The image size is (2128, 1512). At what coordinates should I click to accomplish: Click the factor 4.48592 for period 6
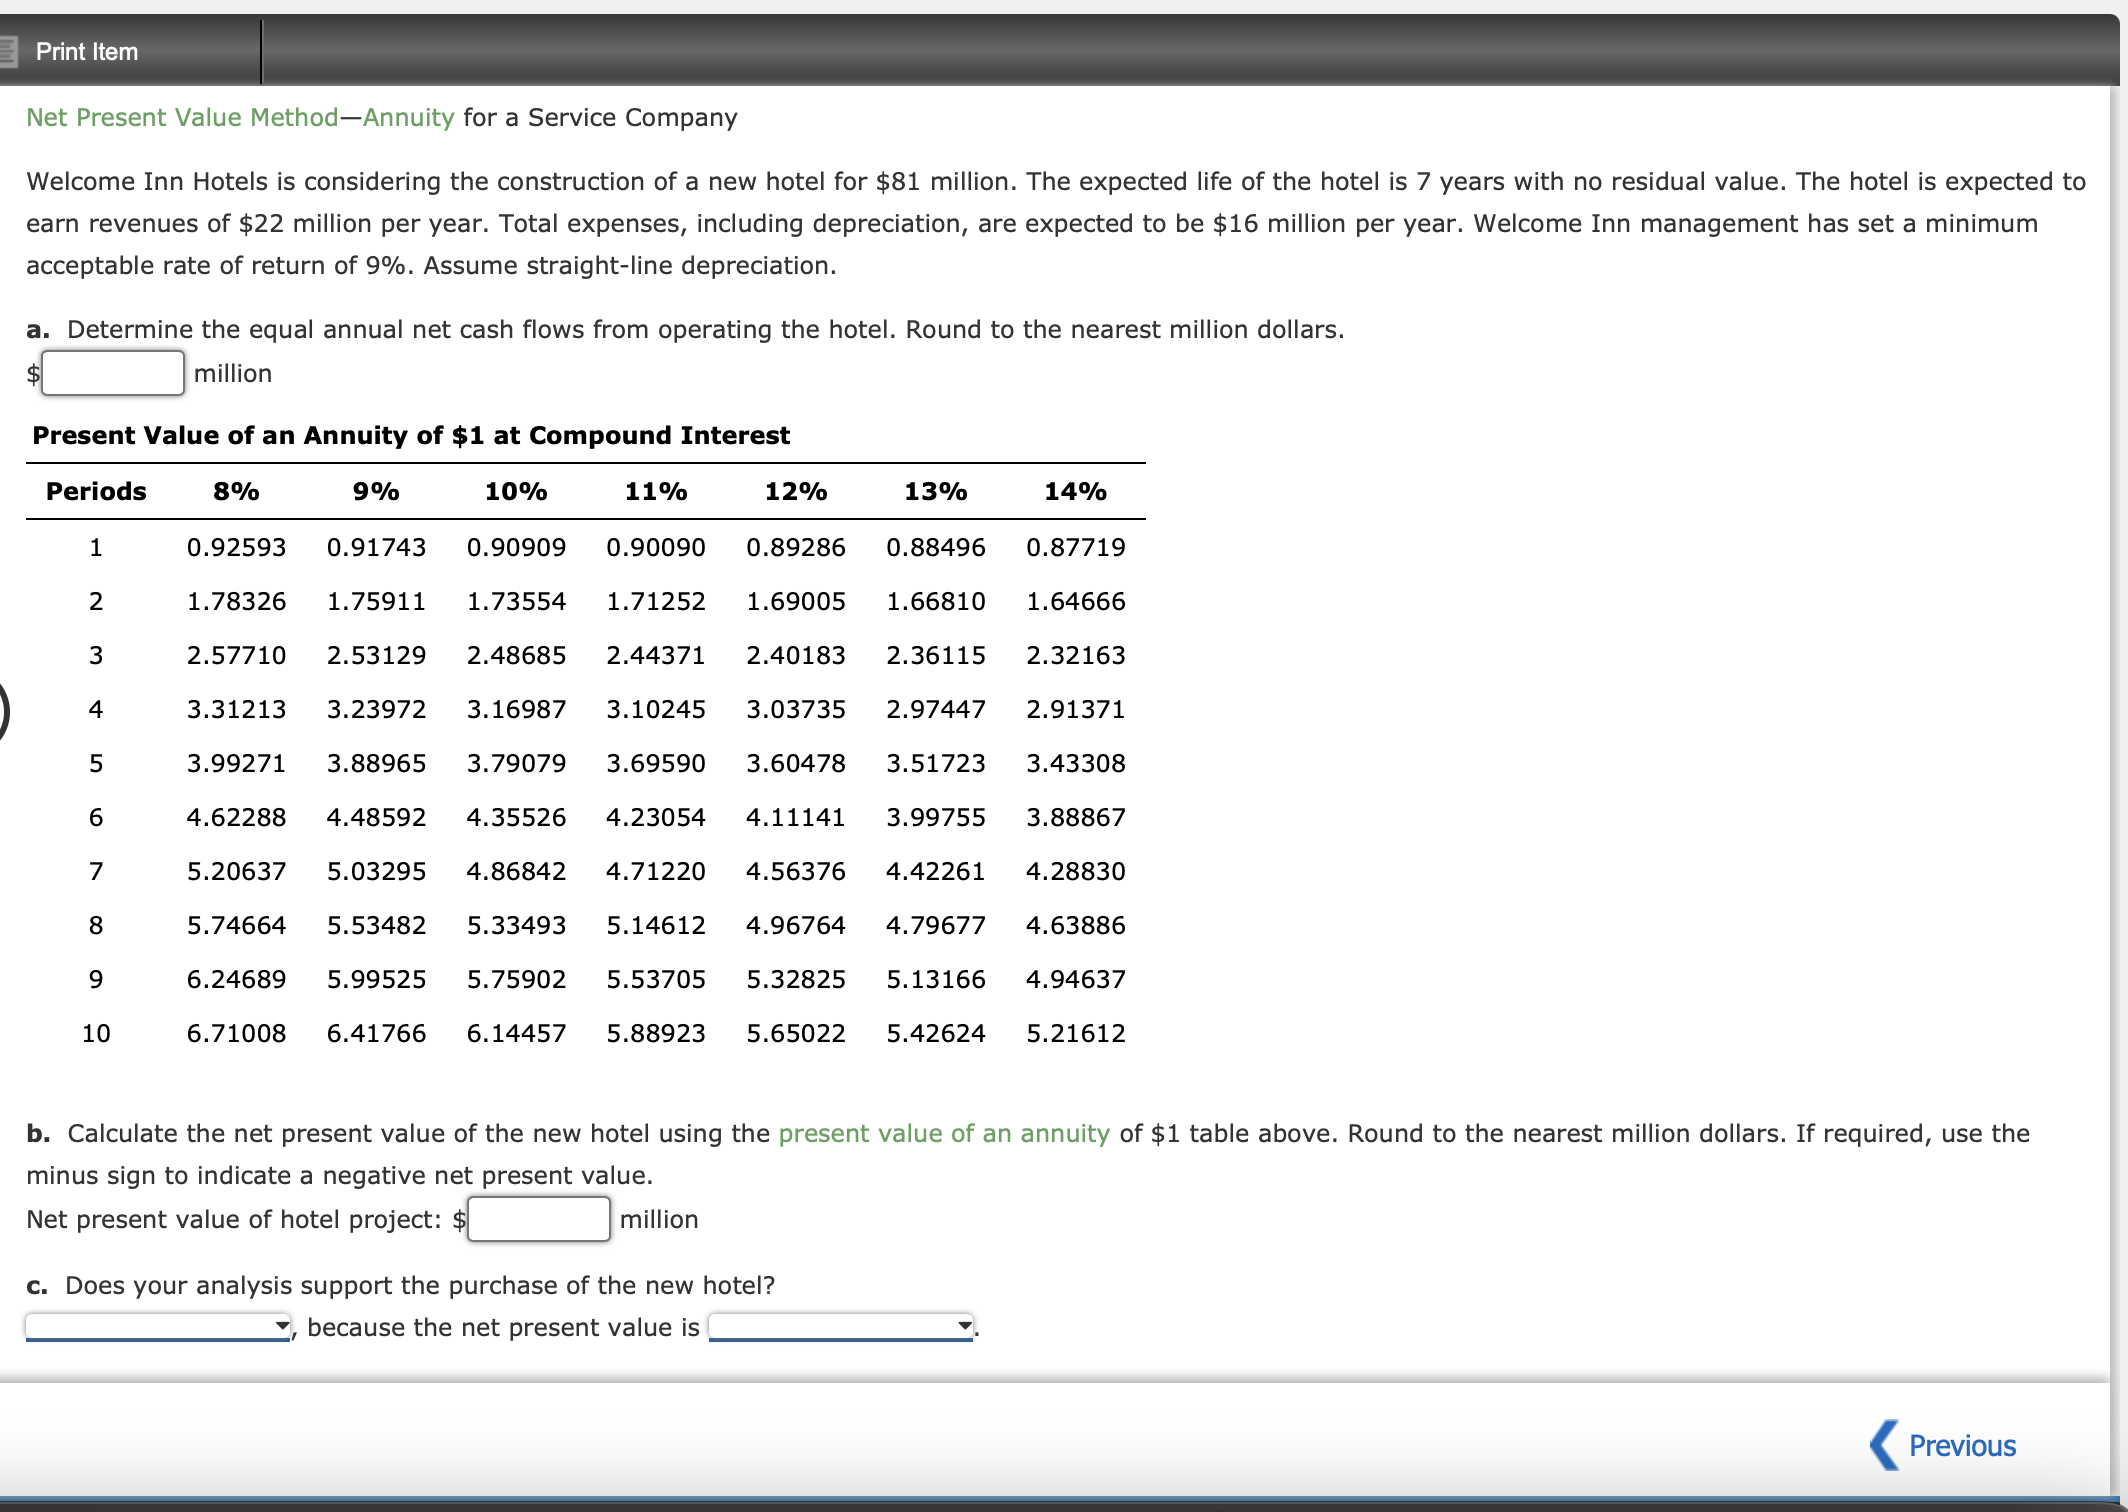[376, 817]
